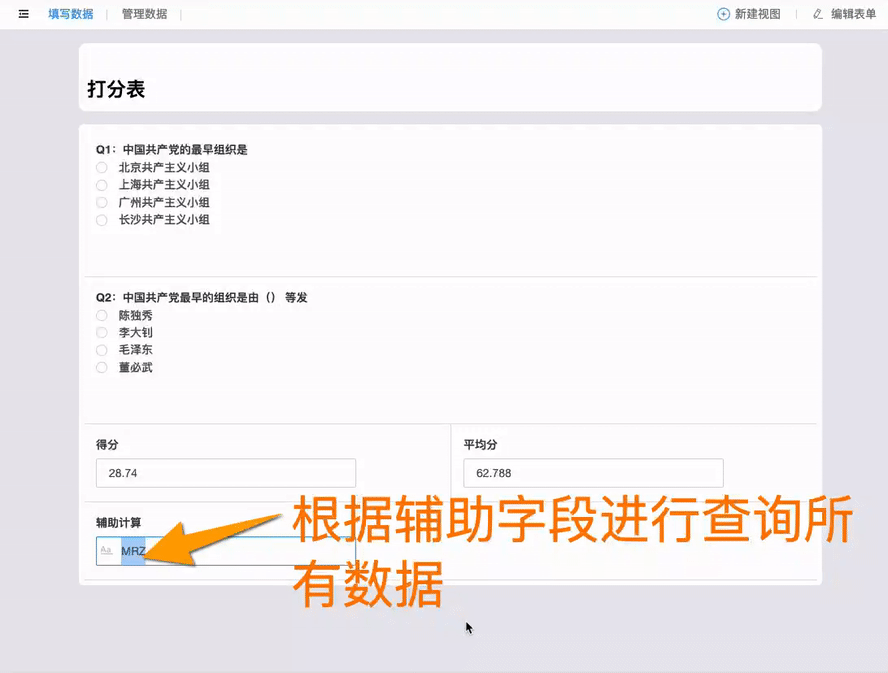Select 李大钊 for Q2
This screenshot has height=673, width=888.
[x=101, y=332]
